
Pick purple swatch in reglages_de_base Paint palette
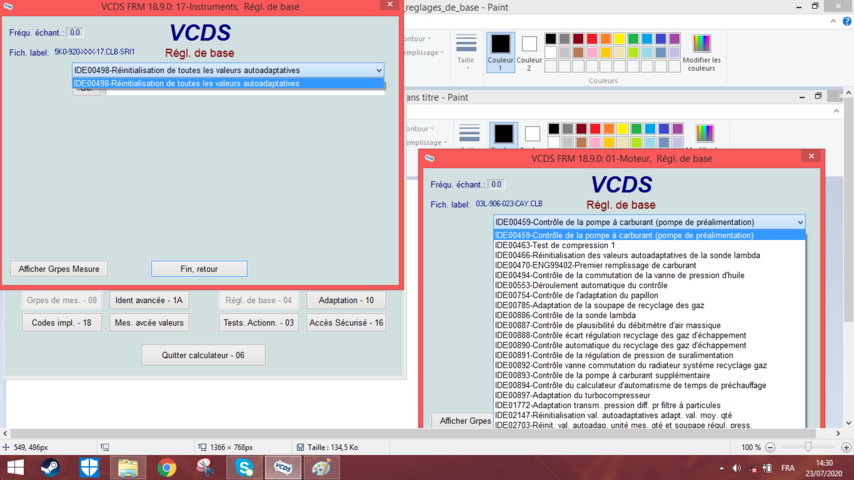click(x=674, y=39)
